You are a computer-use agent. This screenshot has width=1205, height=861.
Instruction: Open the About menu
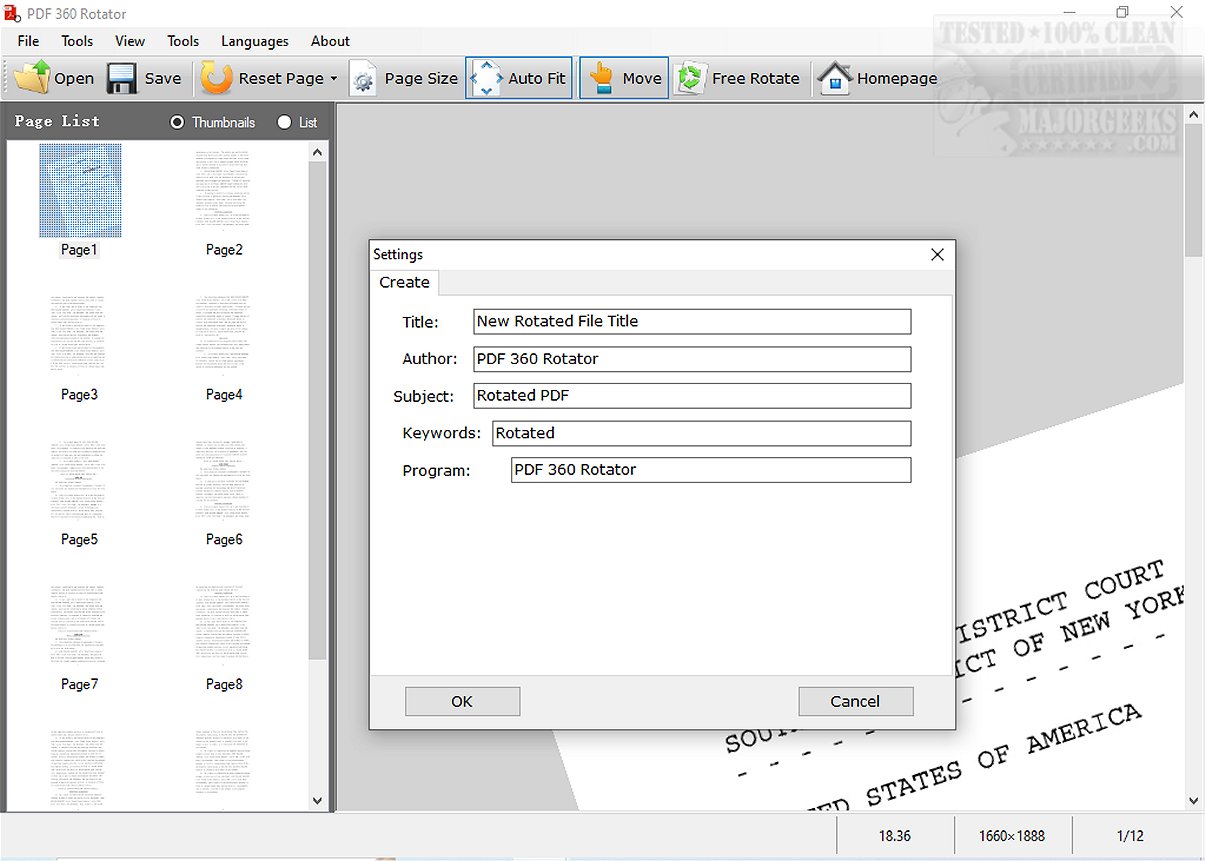pyautogui.click(x=330, y=41)
